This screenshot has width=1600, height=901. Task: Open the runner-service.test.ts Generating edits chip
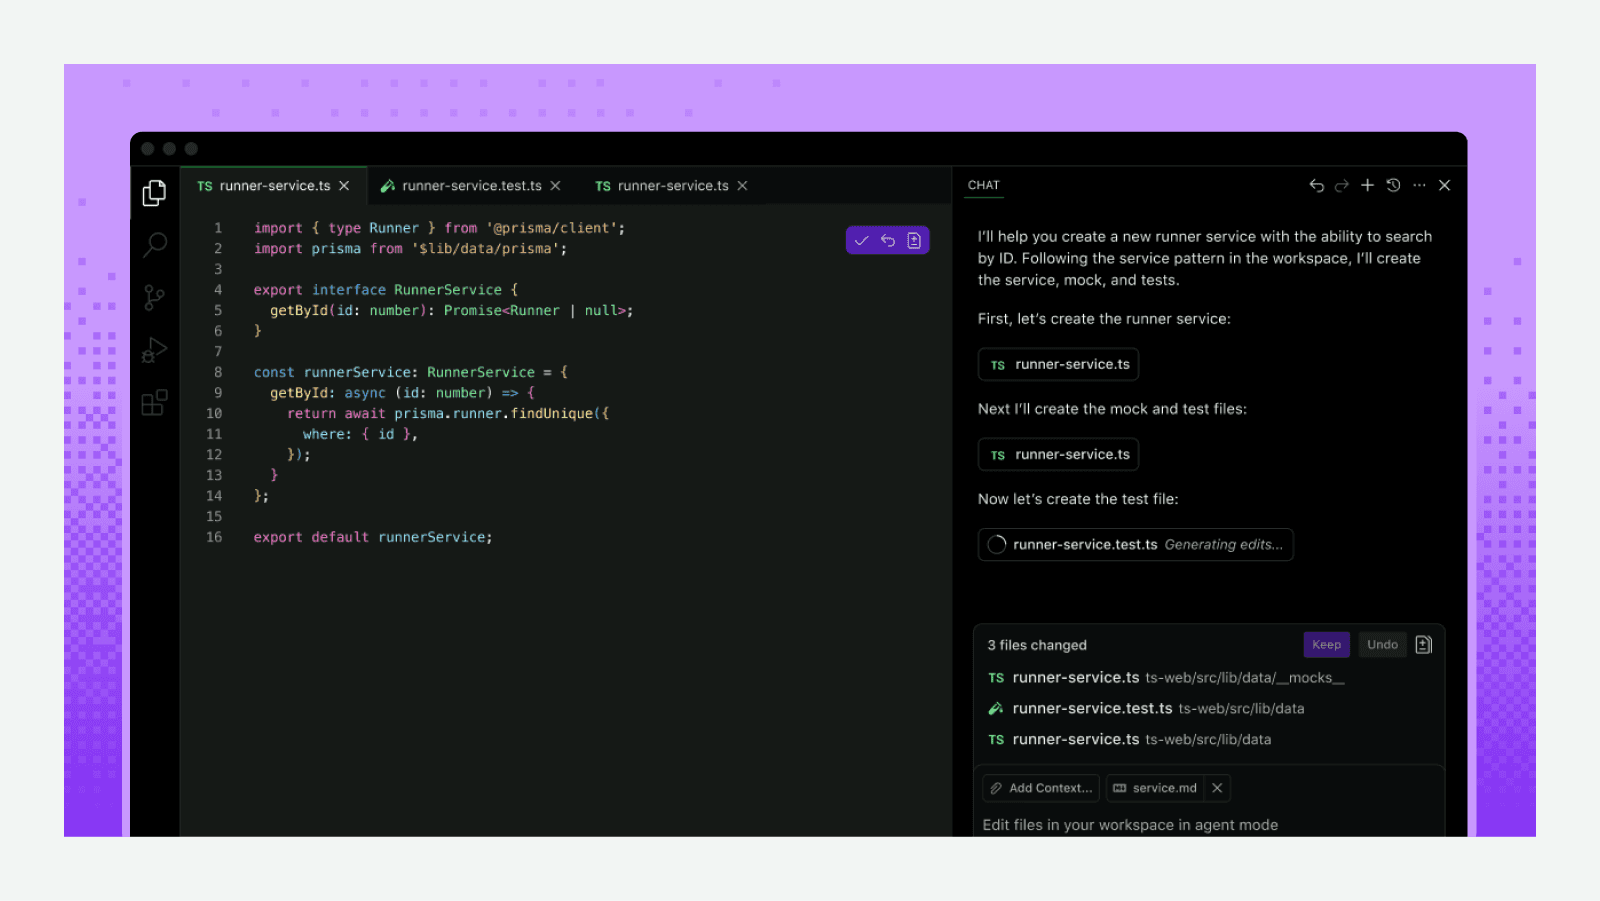[x=1135, y=545]
